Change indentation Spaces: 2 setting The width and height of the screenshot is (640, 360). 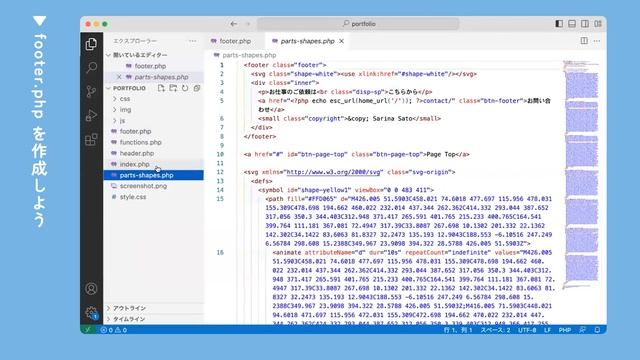tap(495, 330)
